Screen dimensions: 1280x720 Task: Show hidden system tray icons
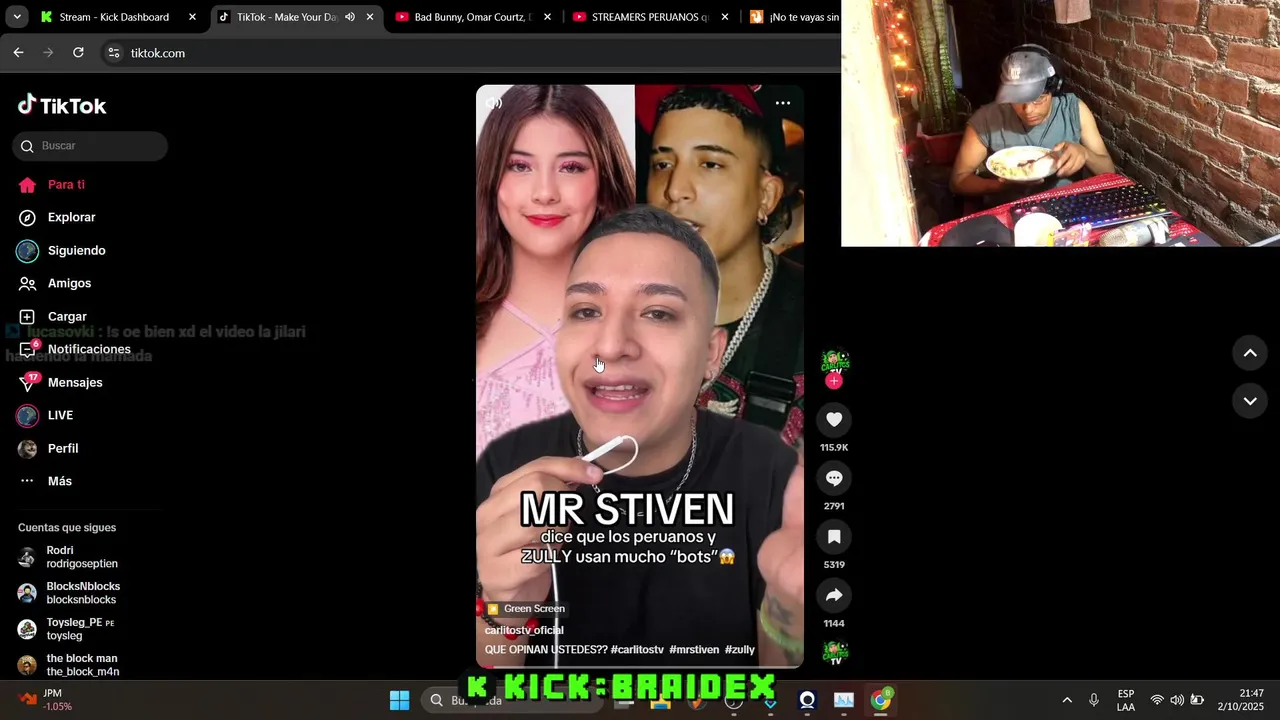pyautogui.click(x=1067, y=700)
